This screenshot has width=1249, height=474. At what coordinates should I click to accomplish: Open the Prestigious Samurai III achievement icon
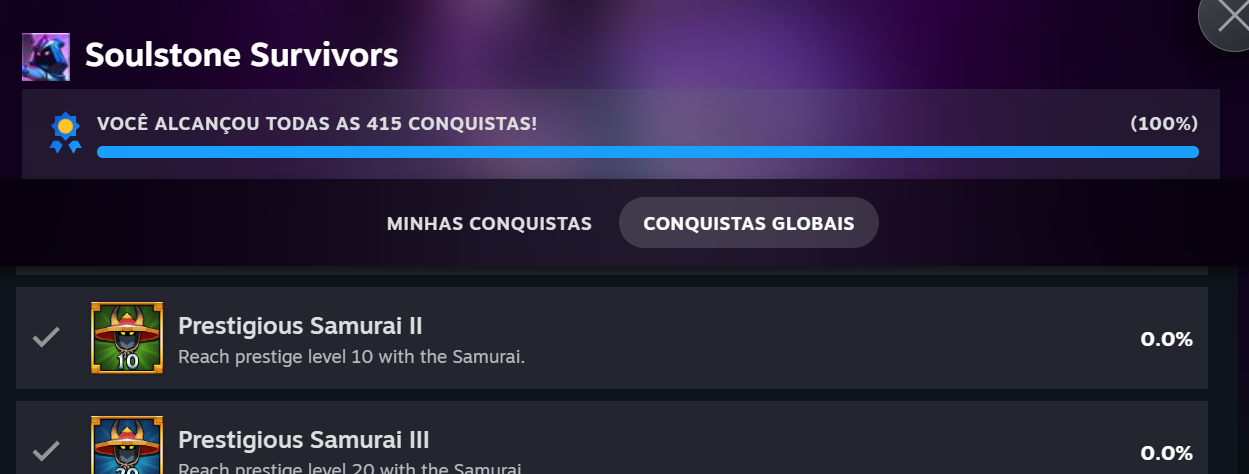click(x=127, y=446)
